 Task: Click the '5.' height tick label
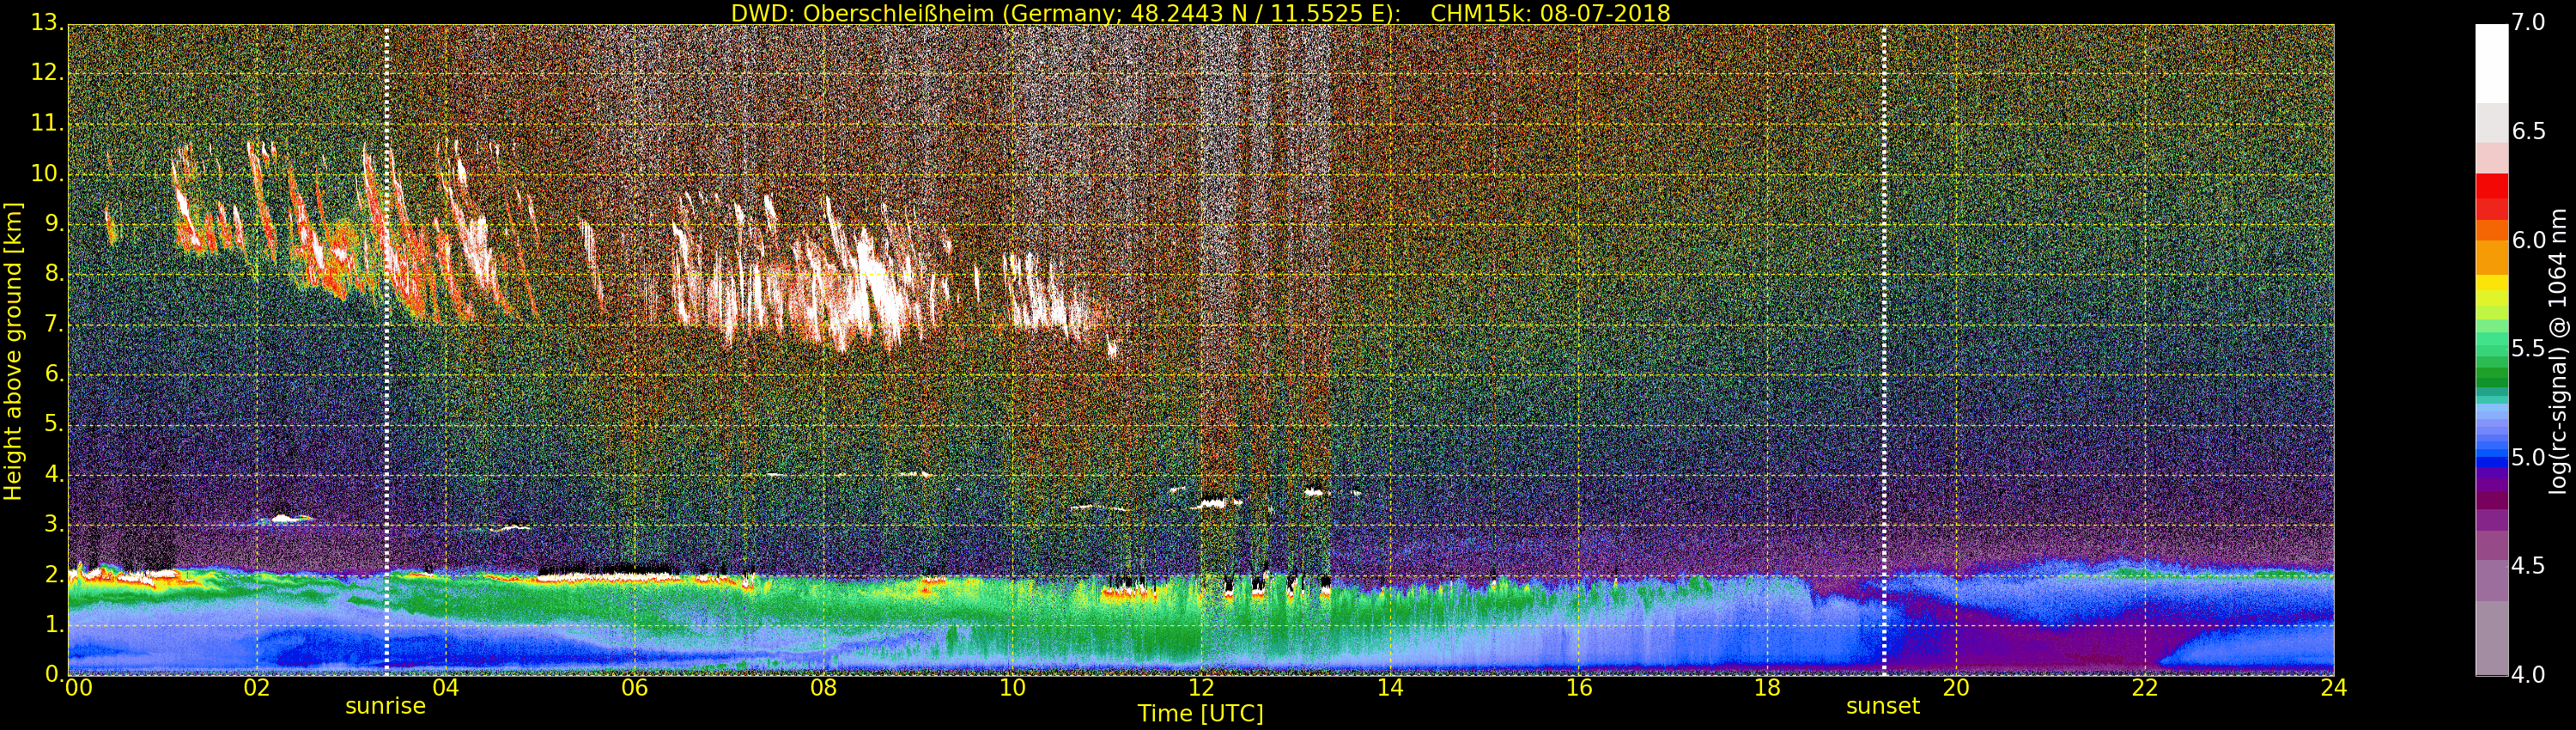pyautogui.click(x=54, y=424)
